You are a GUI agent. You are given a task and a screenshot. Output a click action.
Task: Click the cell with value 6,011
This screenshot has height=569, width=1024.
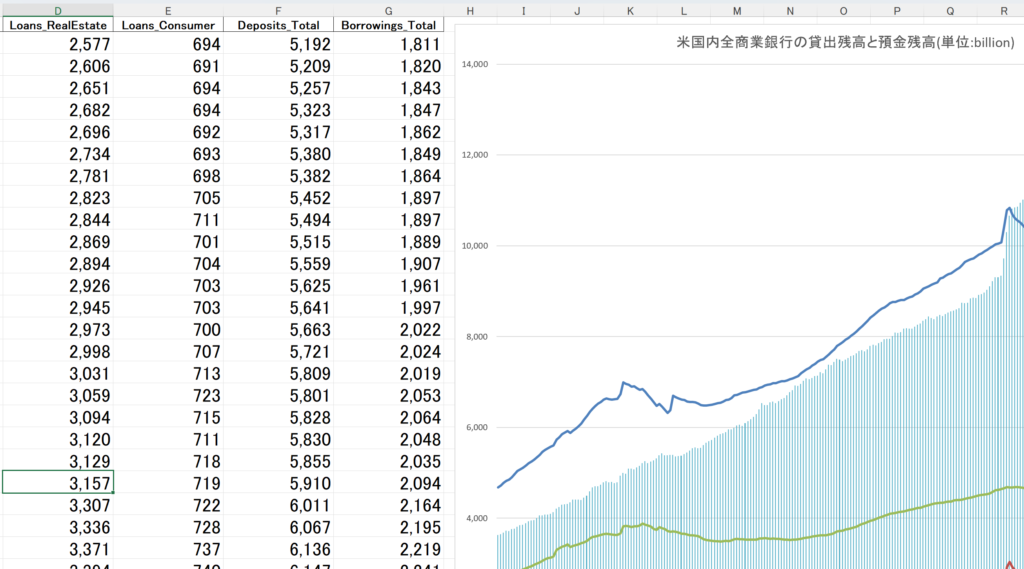click(x=277, y=504)
